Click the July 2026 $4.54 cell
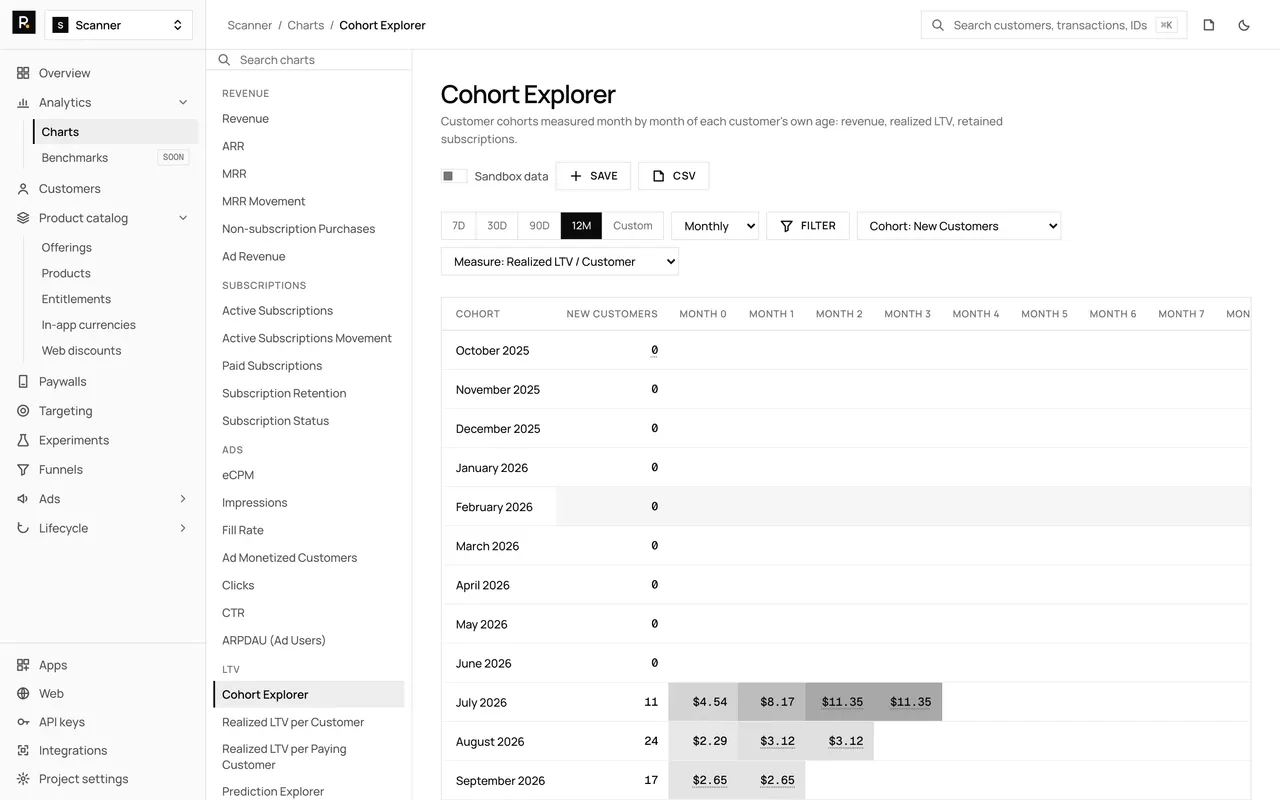Viewport: 1280px width, 800px height. tap(703, 702)
